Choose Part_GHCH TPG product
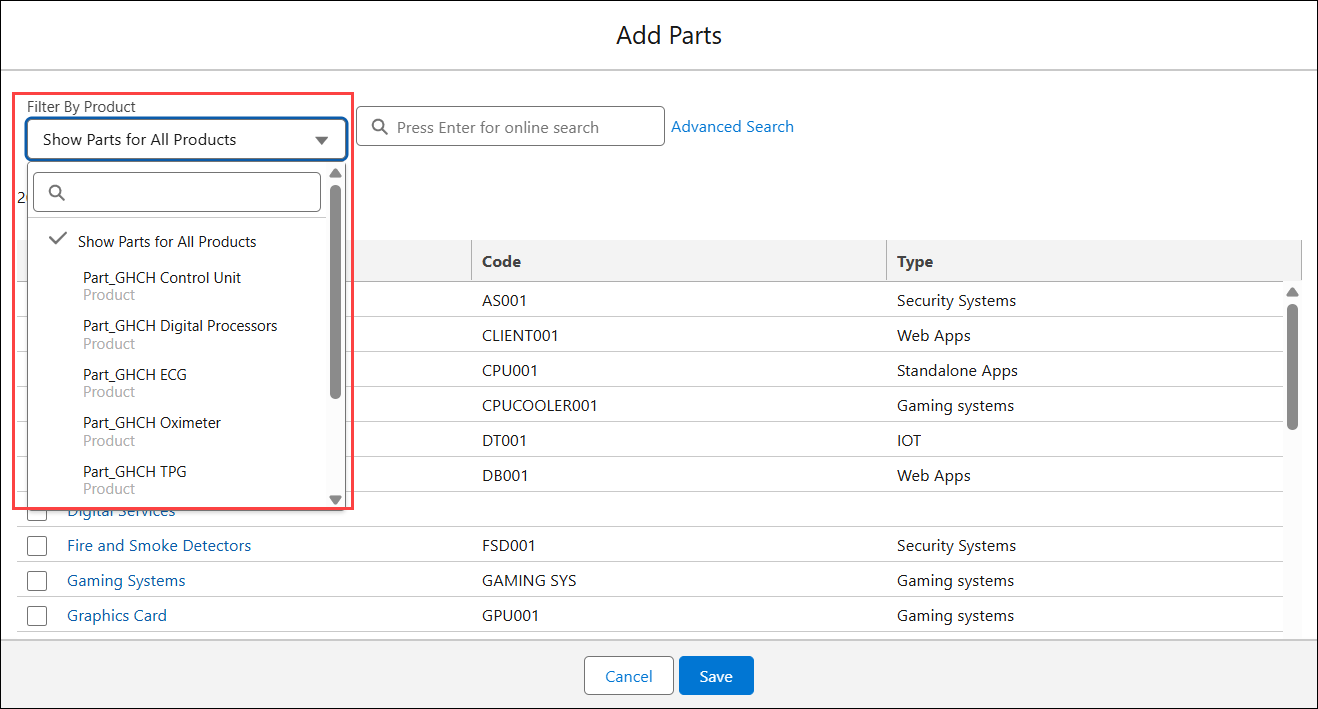Image resolution: width=1318 pixels, height=709 pixels. coord(135,480)
